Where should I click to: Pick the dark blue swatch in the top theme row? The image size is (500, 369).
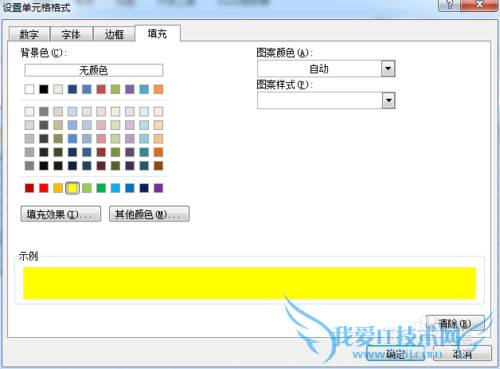coord(72,89)
